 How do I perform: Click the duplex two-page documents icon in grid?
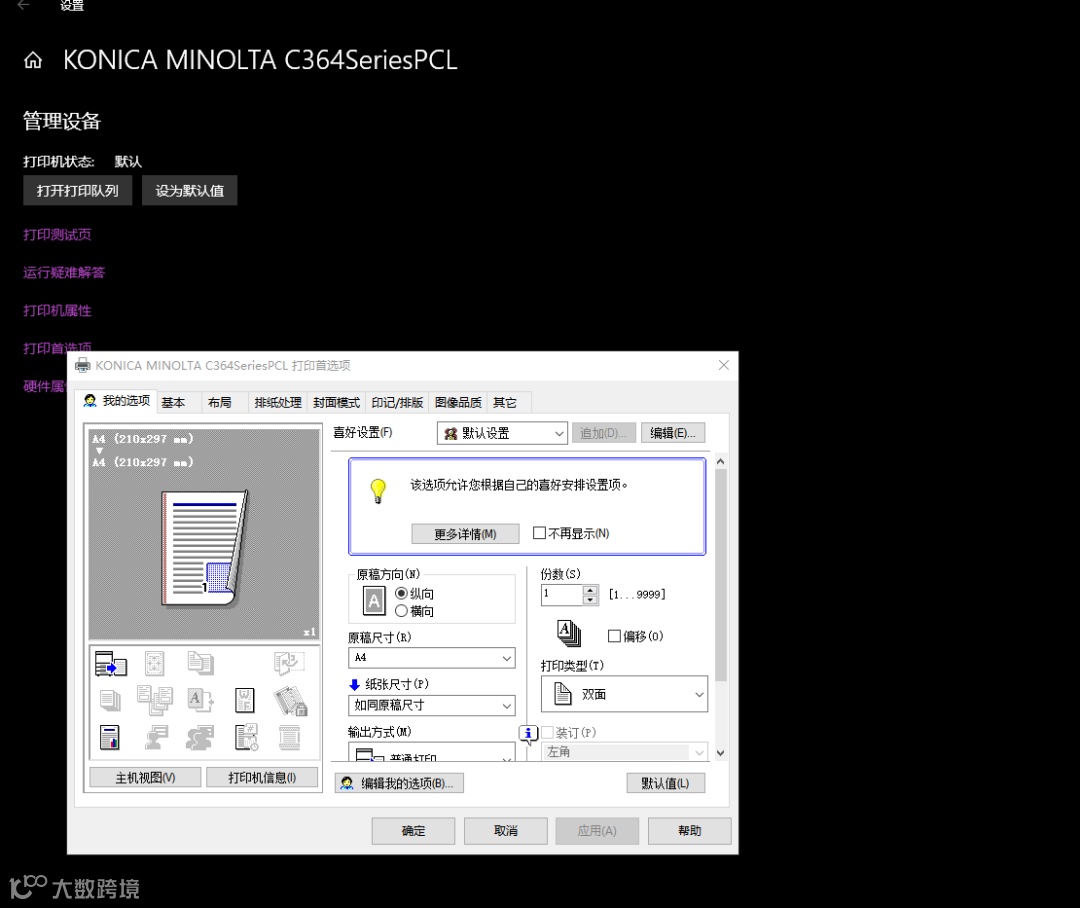pos(200,663)
